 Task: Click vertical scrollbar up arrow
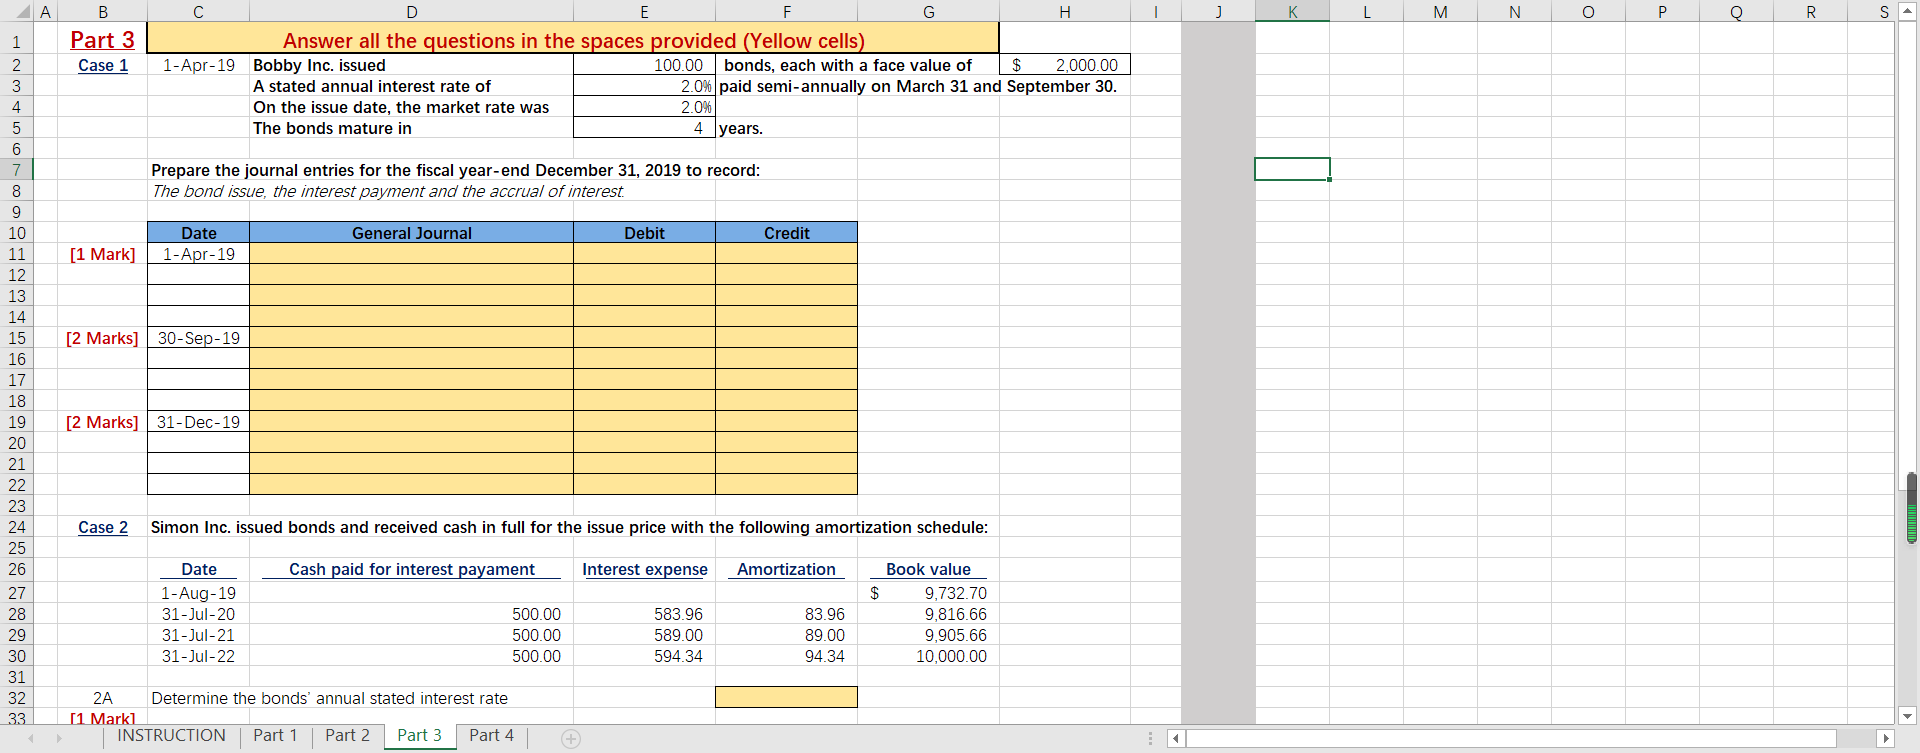tap(1907, 12)
